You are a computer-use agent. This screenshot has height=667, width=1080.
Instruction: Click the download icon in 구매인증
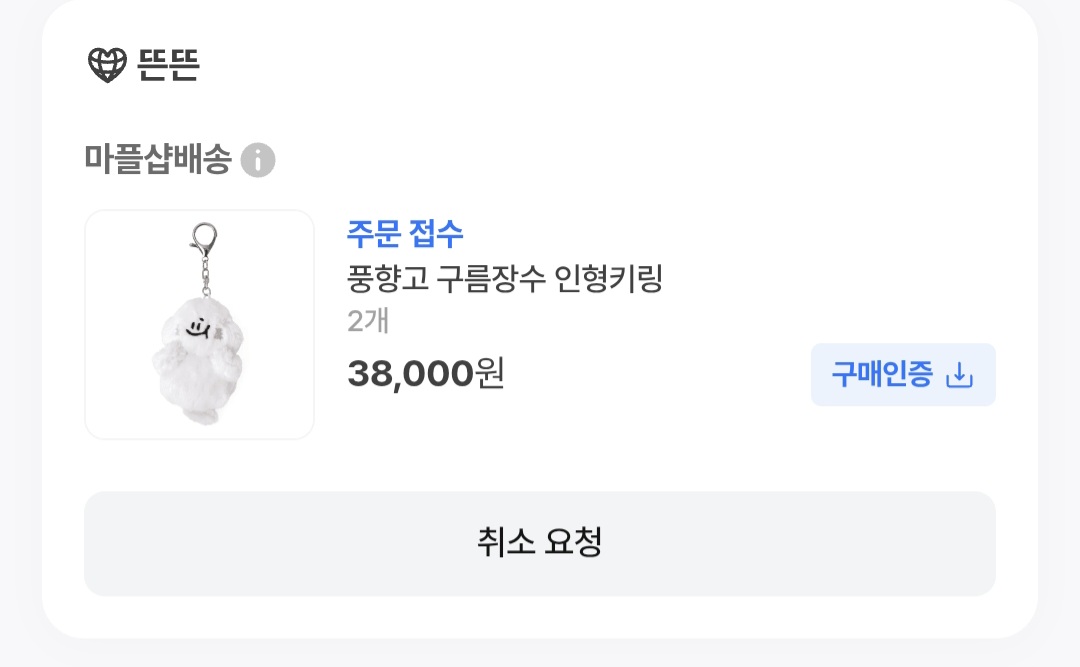click(x=959, y=375)
